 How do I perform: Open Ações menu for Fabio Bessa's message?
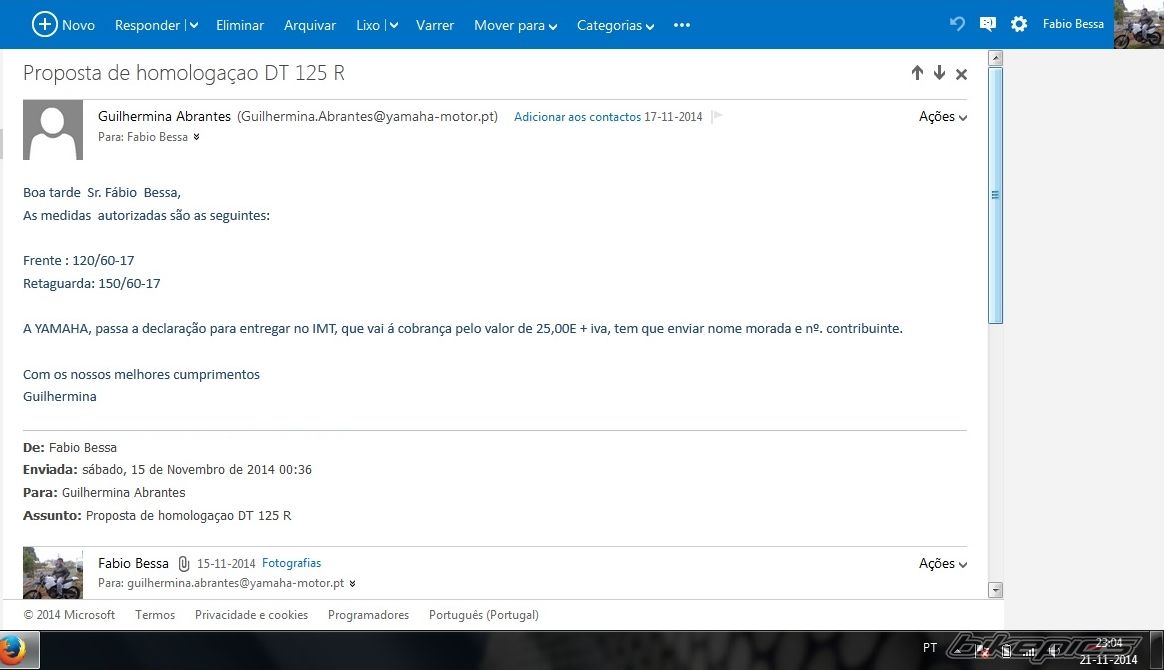[x=943, y=564]
